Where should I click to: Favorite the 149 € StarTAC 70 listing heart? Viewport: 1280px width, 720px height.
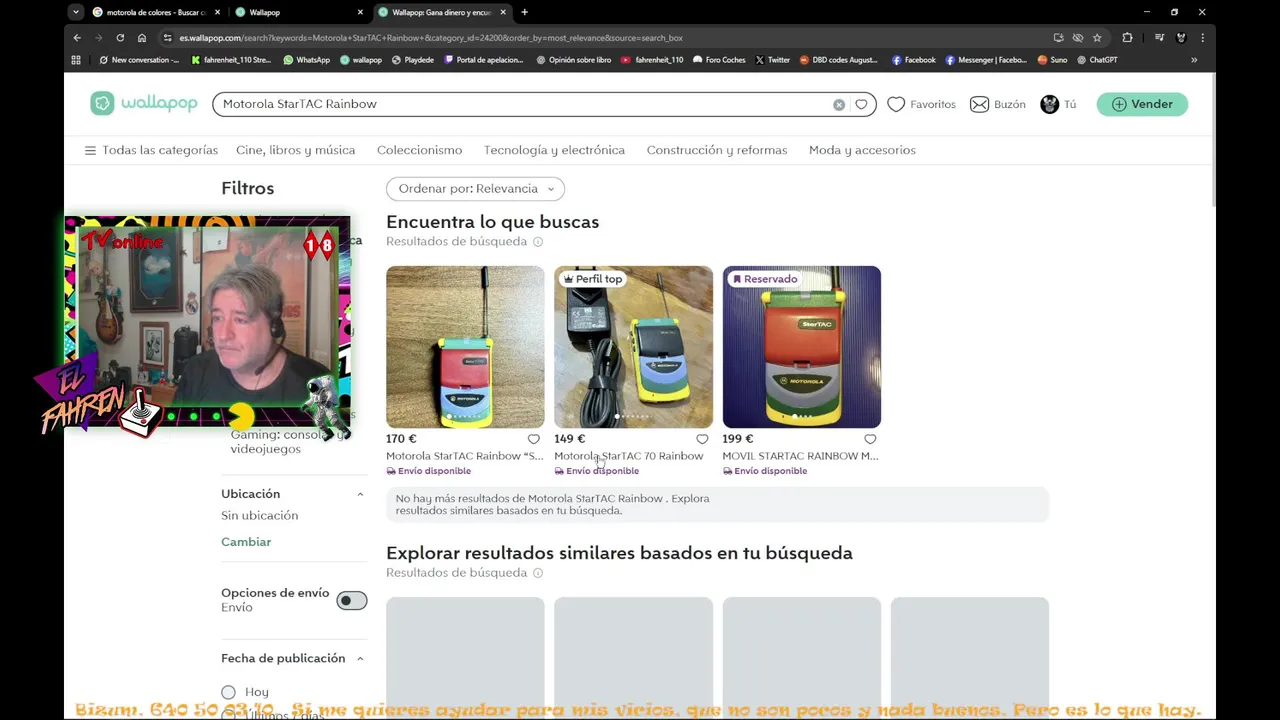point(702,439)
